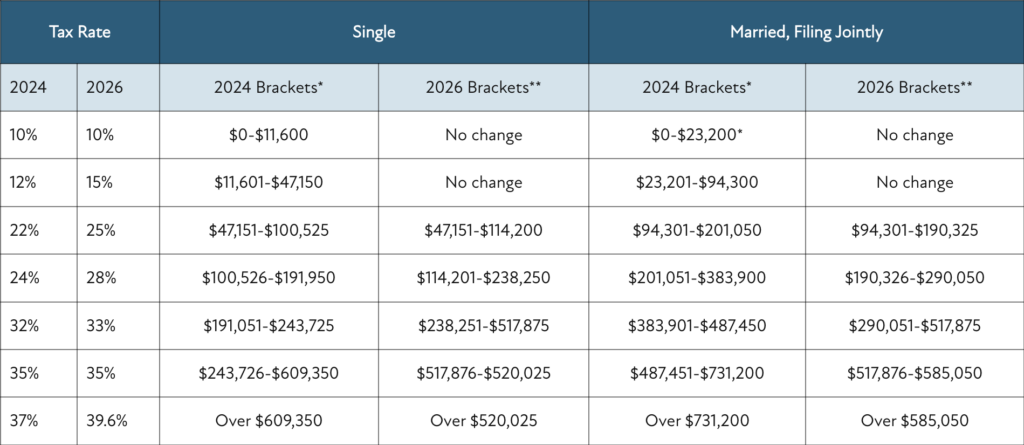Viewport: 1024px width, 445px height.
Task: Select the "Over $520,025" cell
Action: pyautogui.click(x=484, y=421)
